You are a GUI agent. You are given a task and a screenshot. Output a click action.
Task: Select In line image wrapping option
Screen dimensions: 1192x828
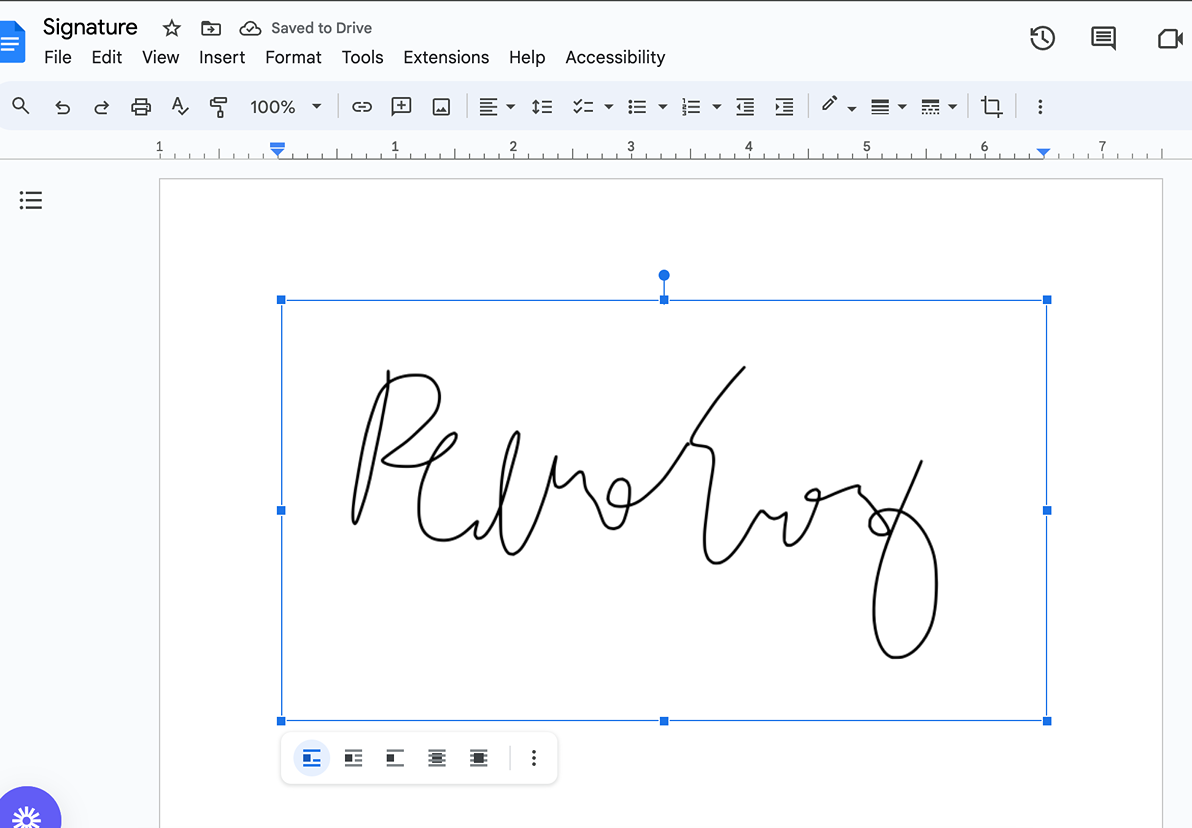tap(312, 758)
